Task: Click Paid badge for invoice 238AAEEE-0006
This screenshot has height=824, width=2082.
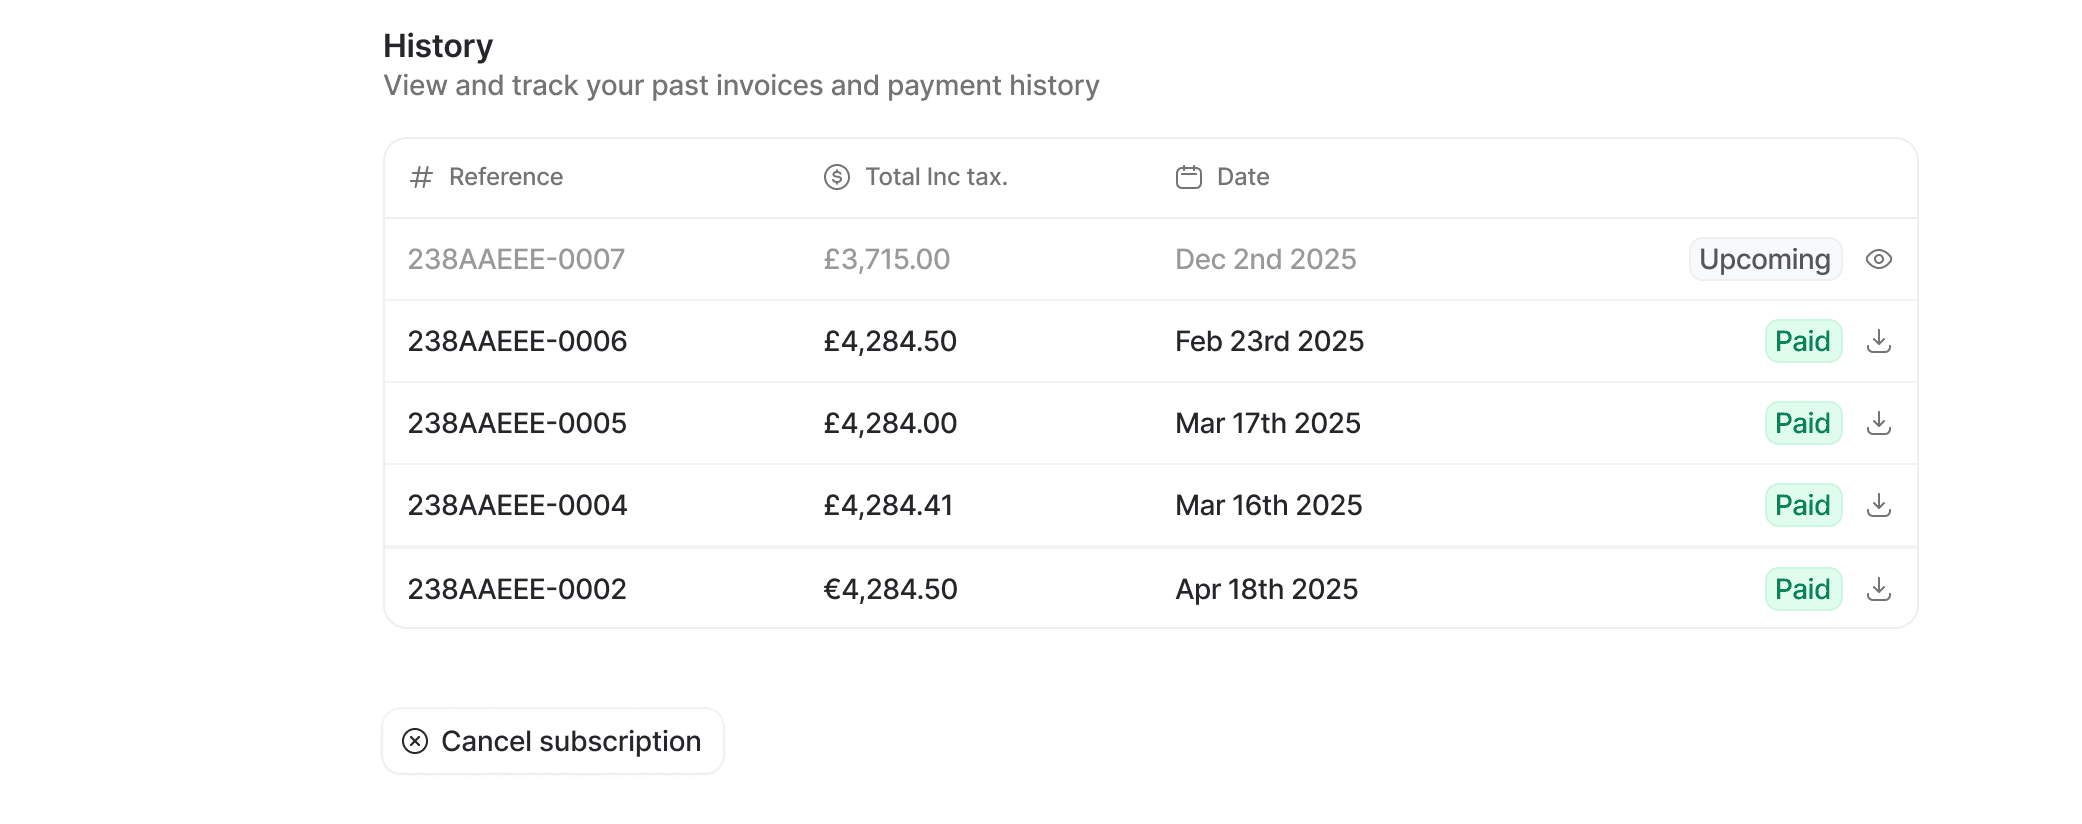Action: 1803,341
